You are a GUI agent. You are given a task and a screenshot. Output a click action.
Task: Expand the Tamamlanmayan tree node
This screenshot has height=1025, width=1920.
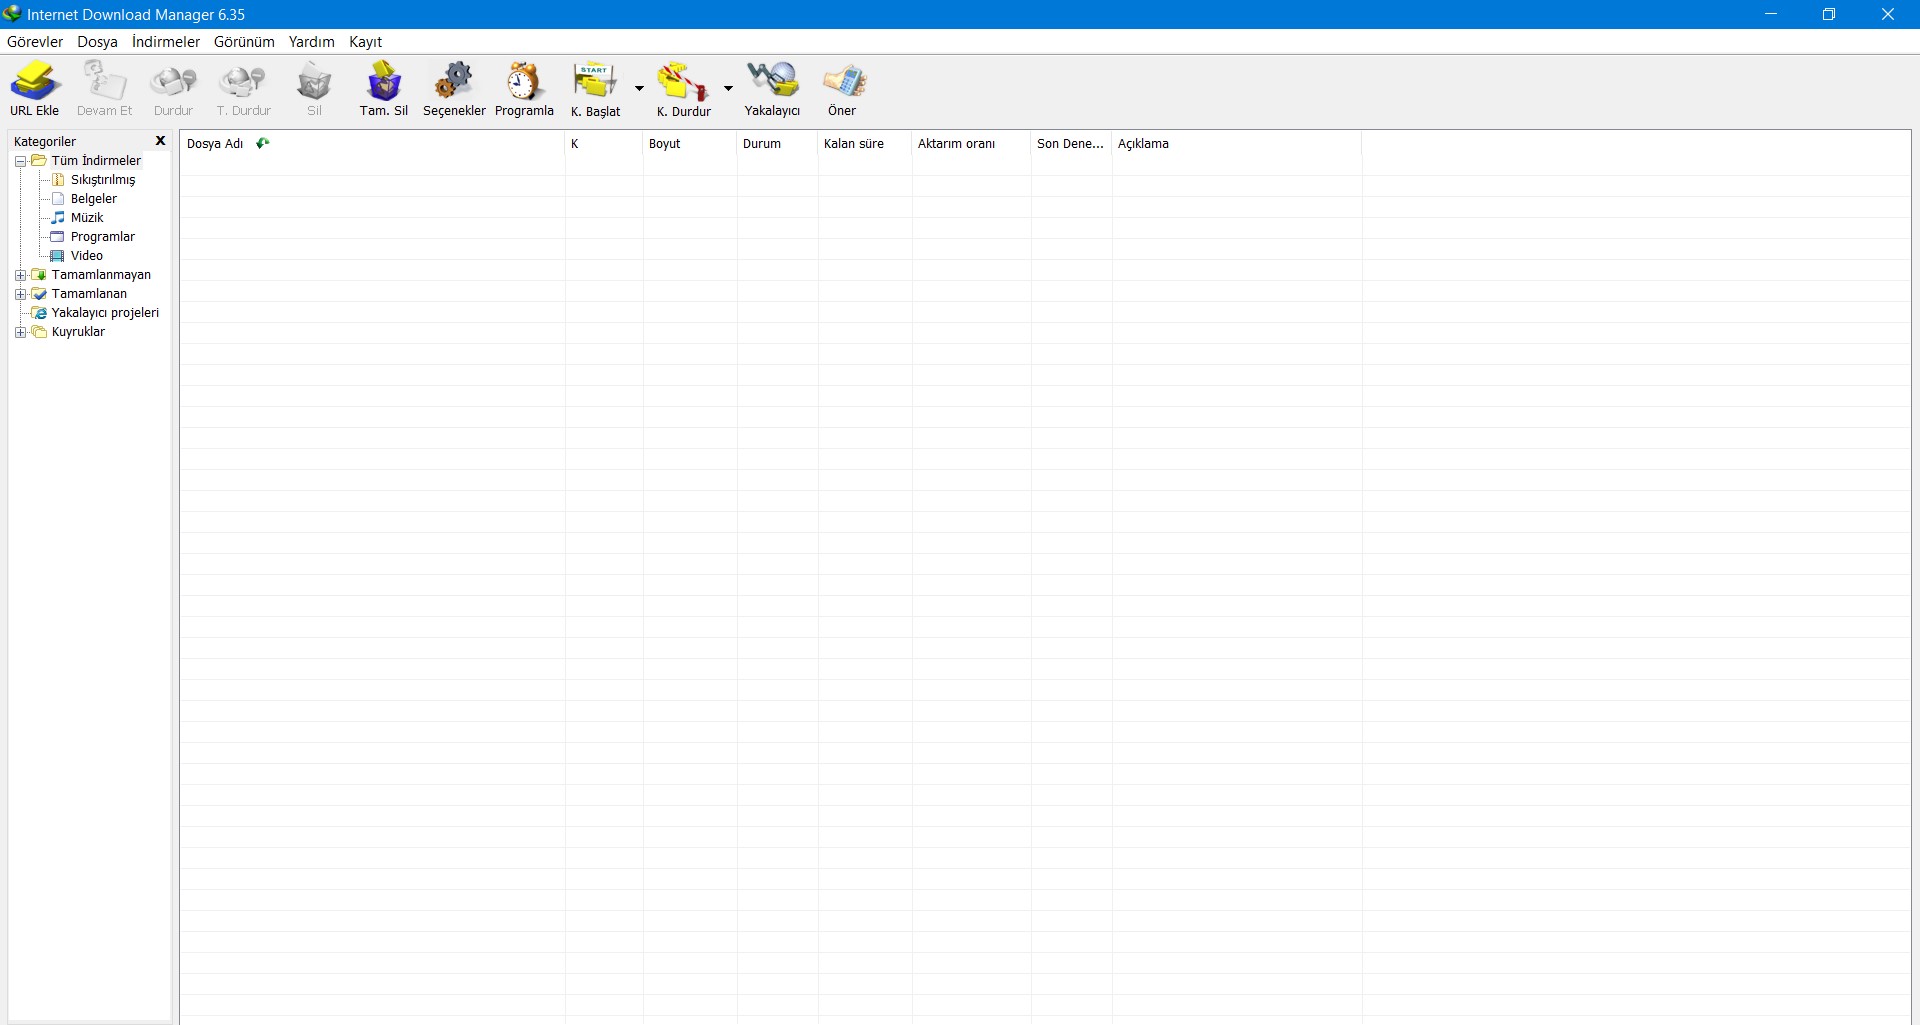point(20,275)
